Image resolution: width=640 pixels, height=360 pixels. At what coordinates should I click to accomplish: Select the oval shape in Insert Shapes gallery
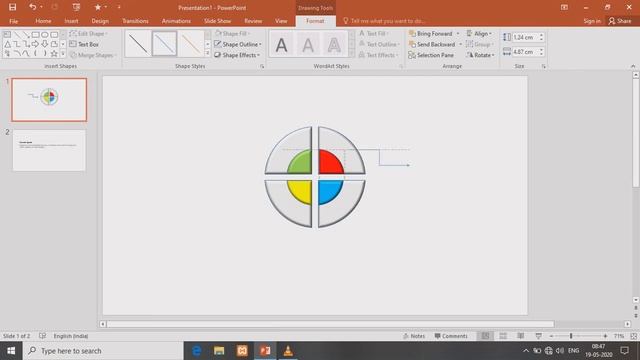(45, 35)
